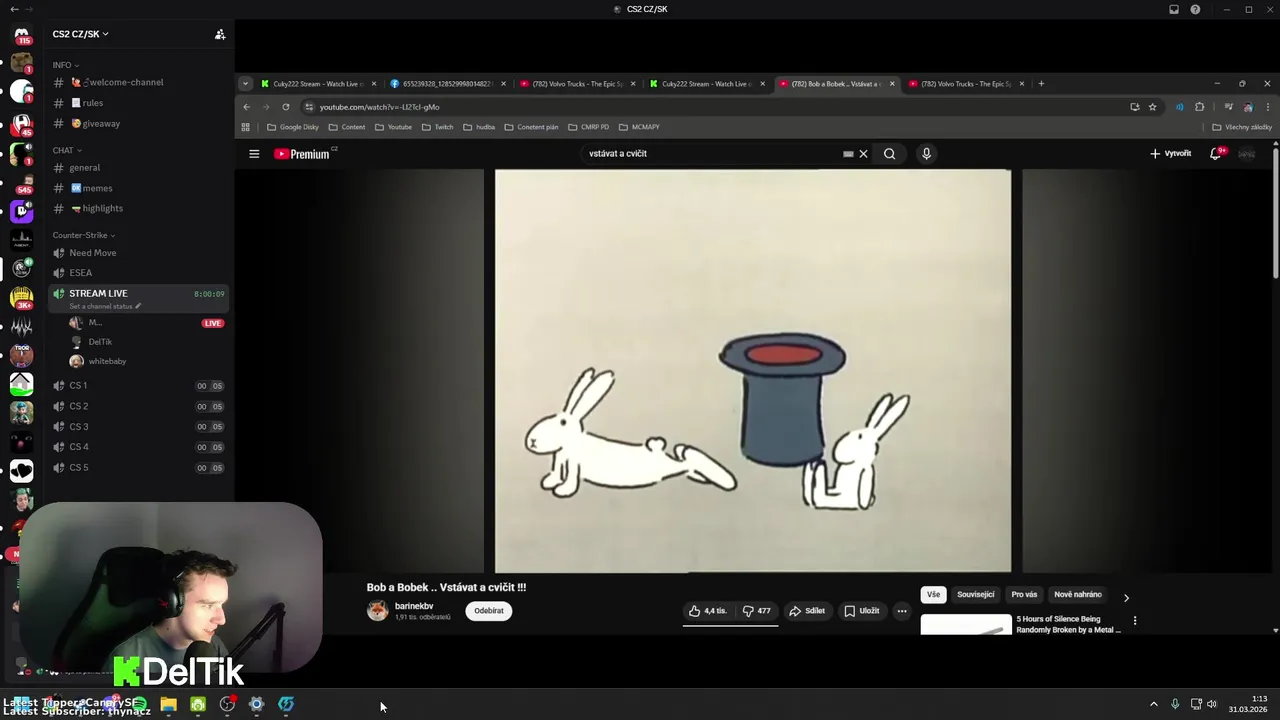
Task: Go back in the browser
Action: point(247,107)
